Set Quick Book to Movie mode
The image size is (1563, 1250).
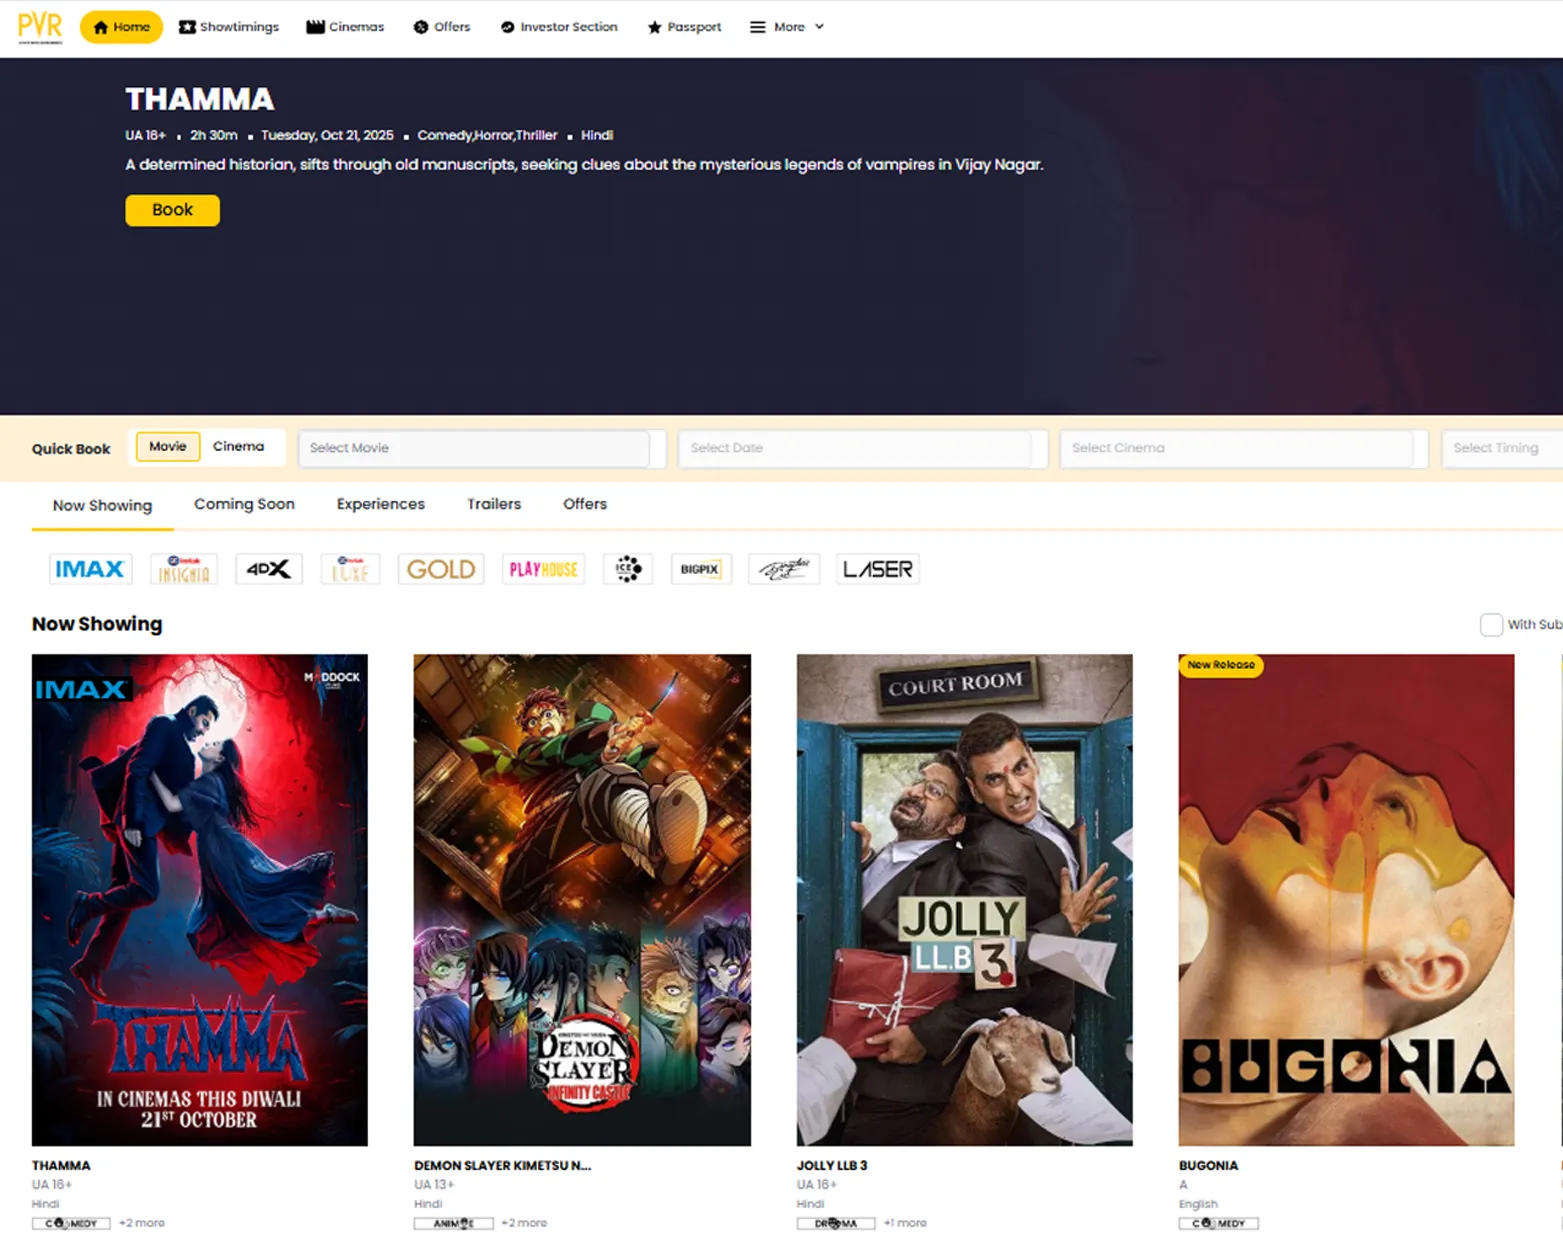pyautogui.click(x=168, y=447)
